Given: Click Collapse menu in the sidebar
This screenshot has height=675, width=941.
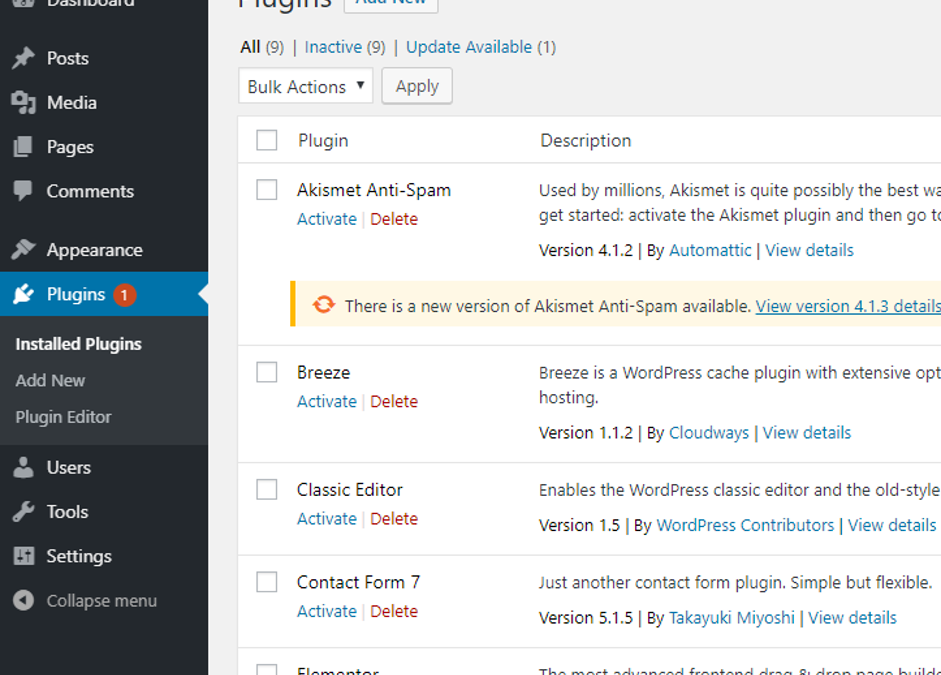Looking at the screenshot, I should [x=102, y=601].
